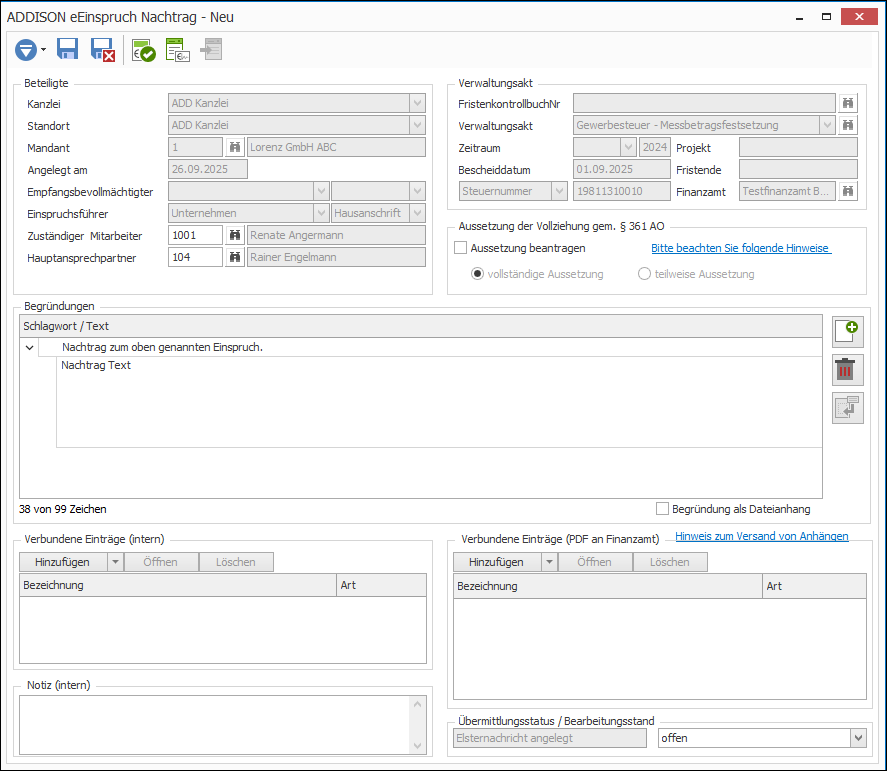
Task: Click add new Begründung icon with plus
Action: (847, 331)
